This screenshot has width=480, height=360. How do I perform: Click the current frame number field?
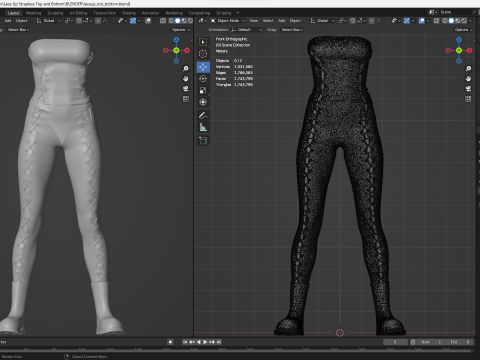[x=395, y=342]
